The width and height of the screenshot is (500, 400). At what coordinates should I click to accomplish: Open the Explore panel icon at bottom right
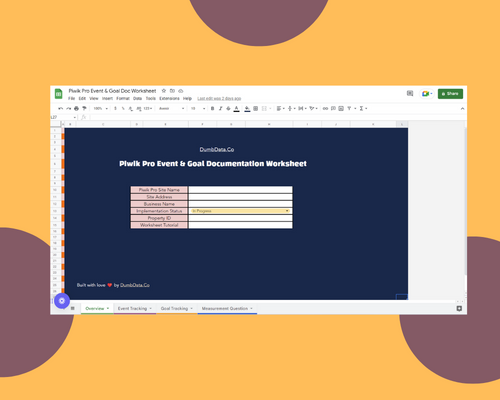(x=459, y=308)
